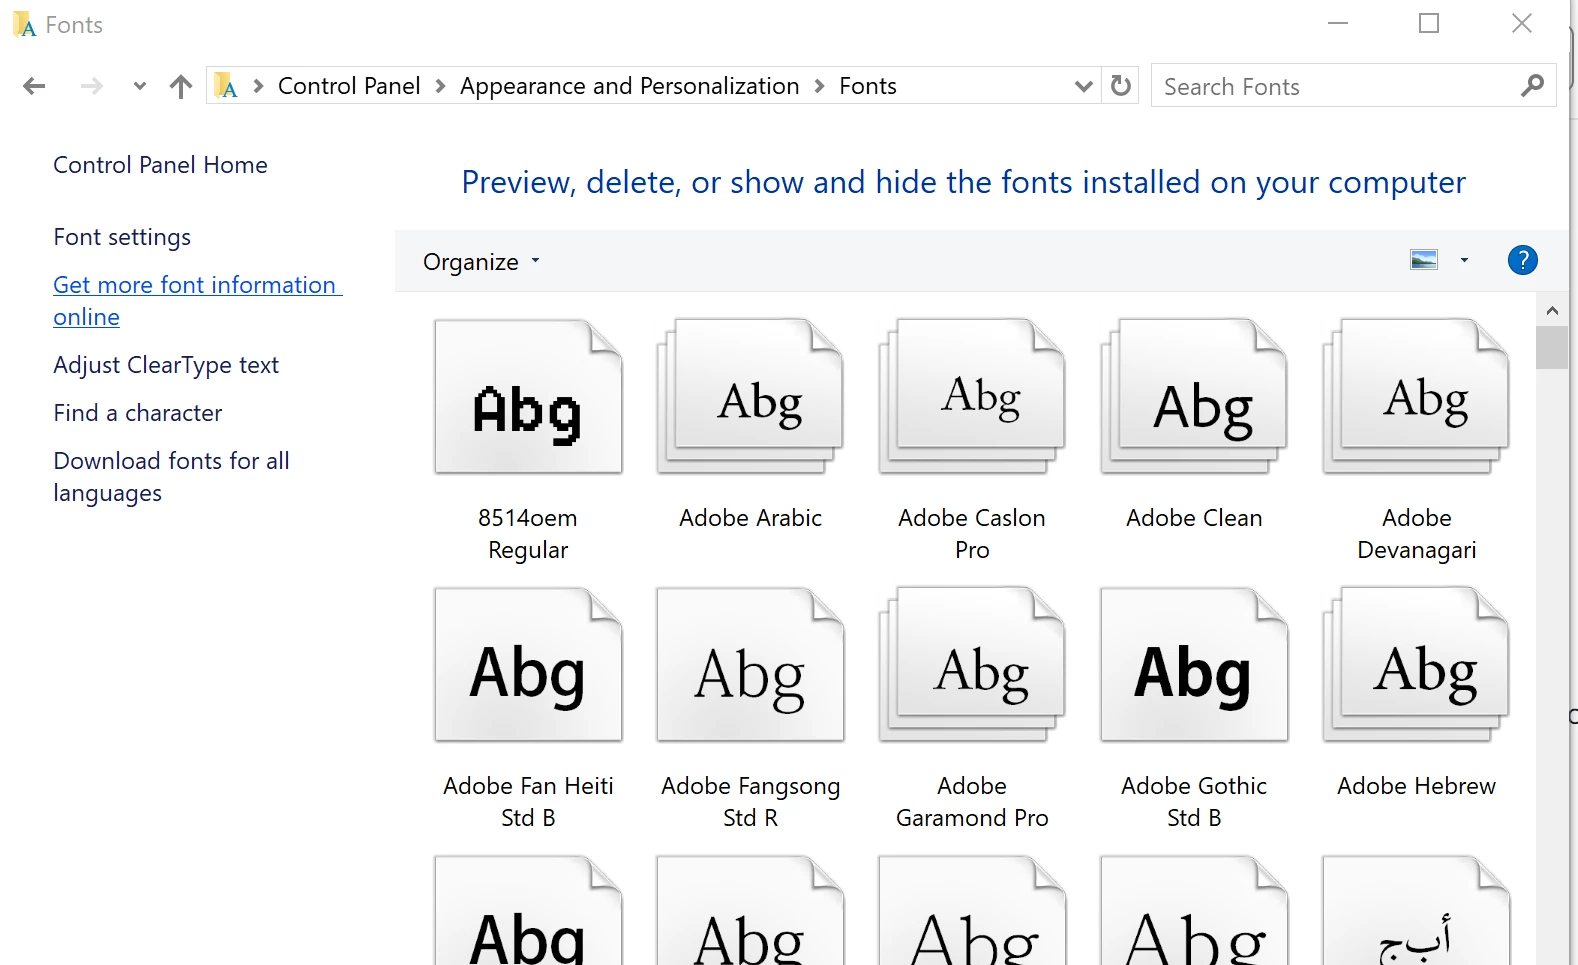Select the Adobe Garamond Pro font icon

tap(972, 665)
